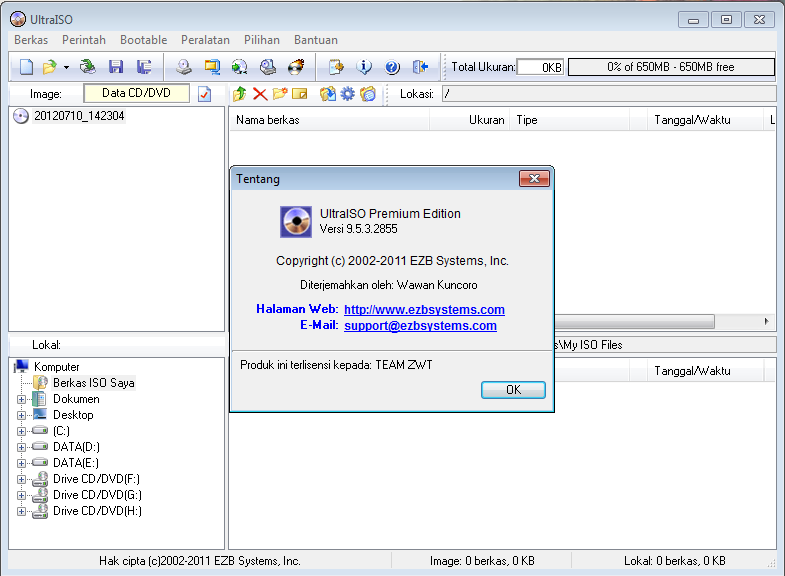Sort by Nama berkas column header

(329, 120)
